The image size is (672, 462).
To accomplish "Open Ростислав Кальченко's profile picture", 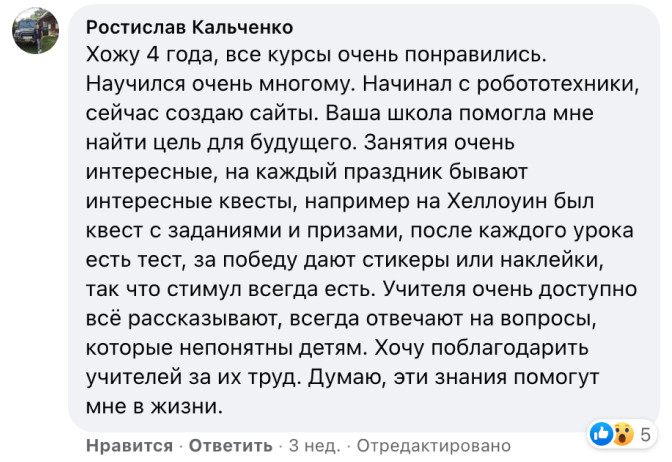I will click(36, 30).
